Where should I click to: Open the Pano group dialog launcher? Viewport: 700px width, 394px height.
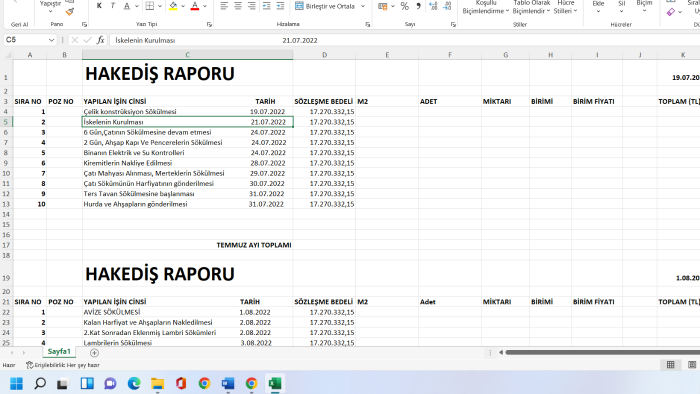84,25
